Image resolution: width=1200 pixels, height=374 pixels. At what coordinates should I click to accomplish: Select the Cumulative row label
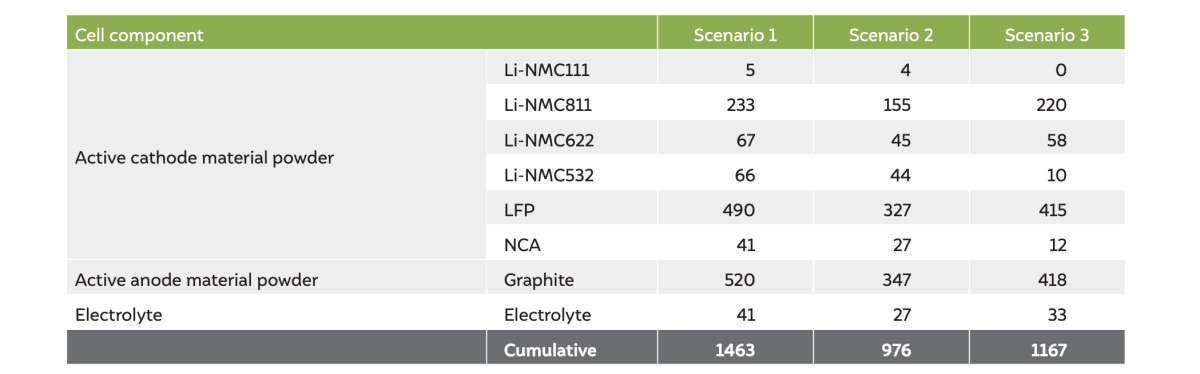click(550, 350)
